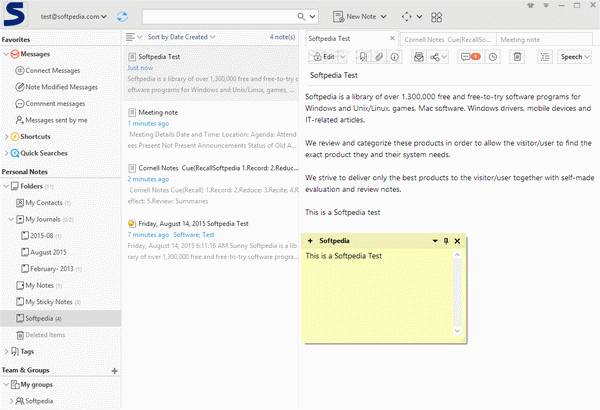Select the My Contacts folder
600x410 pixels.
(44, 203)
